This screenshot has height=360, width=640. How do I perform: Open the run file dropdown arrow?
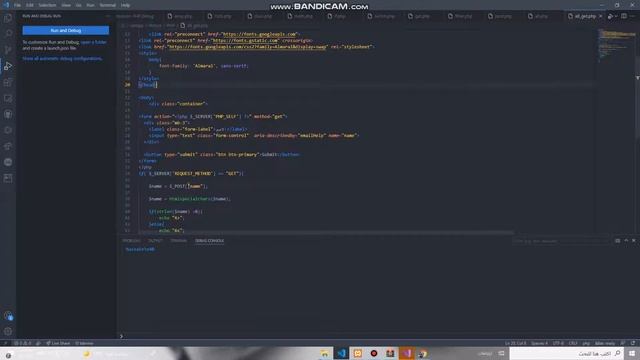click(616, 16)
